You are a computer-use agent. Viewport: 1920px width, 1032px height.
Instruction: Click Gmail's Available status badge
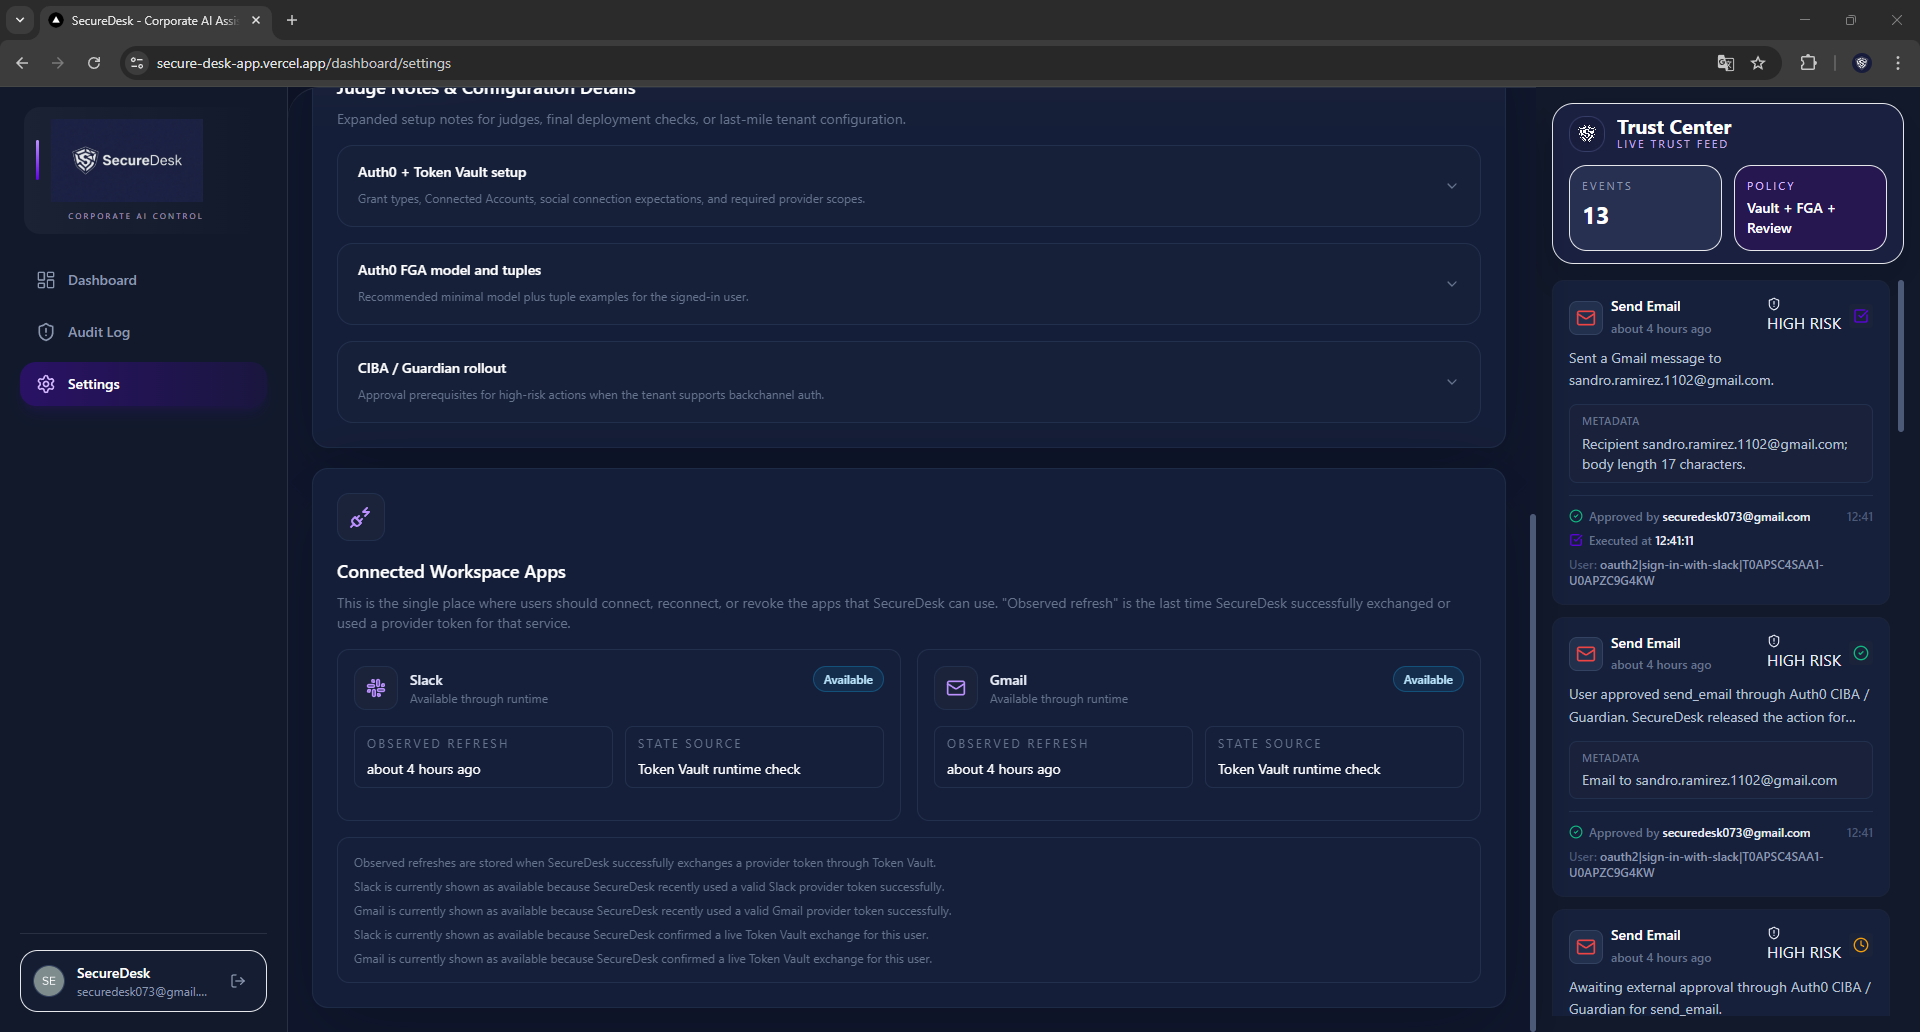click(x=1428, y=680)
